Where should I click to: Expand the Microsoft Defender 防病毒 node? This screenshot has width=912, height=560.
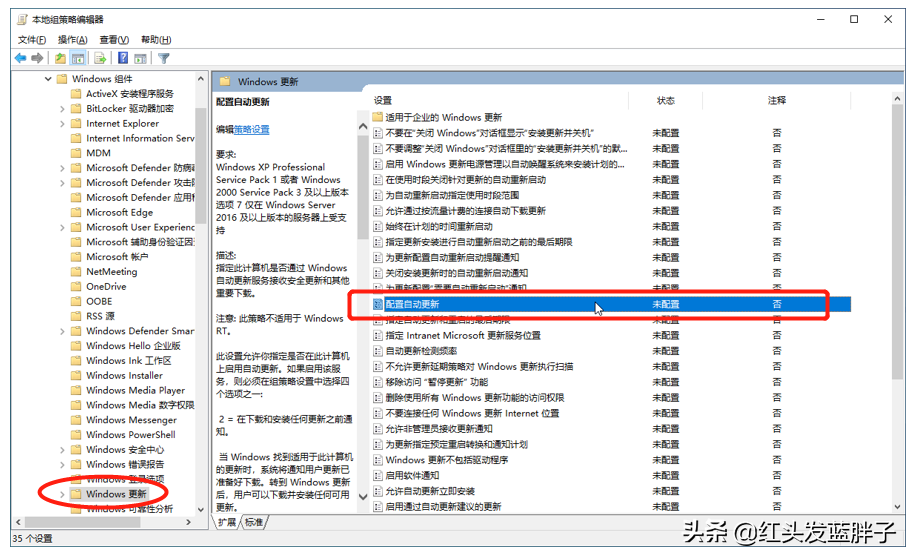[x=62, y=168]
